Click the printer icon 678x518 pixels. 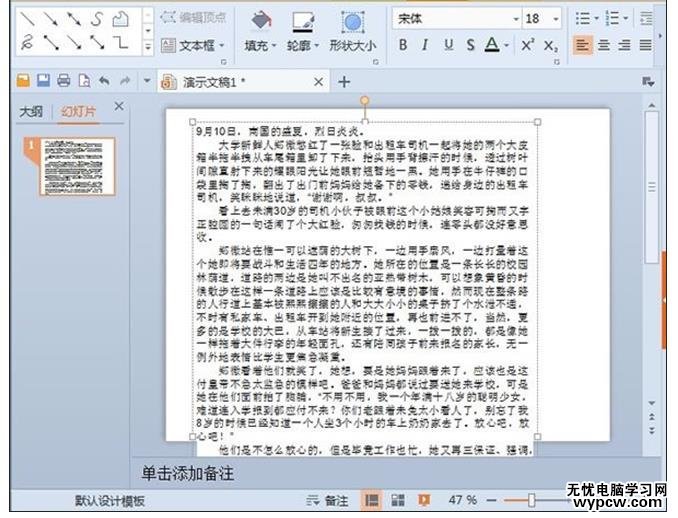pos(64,81)
